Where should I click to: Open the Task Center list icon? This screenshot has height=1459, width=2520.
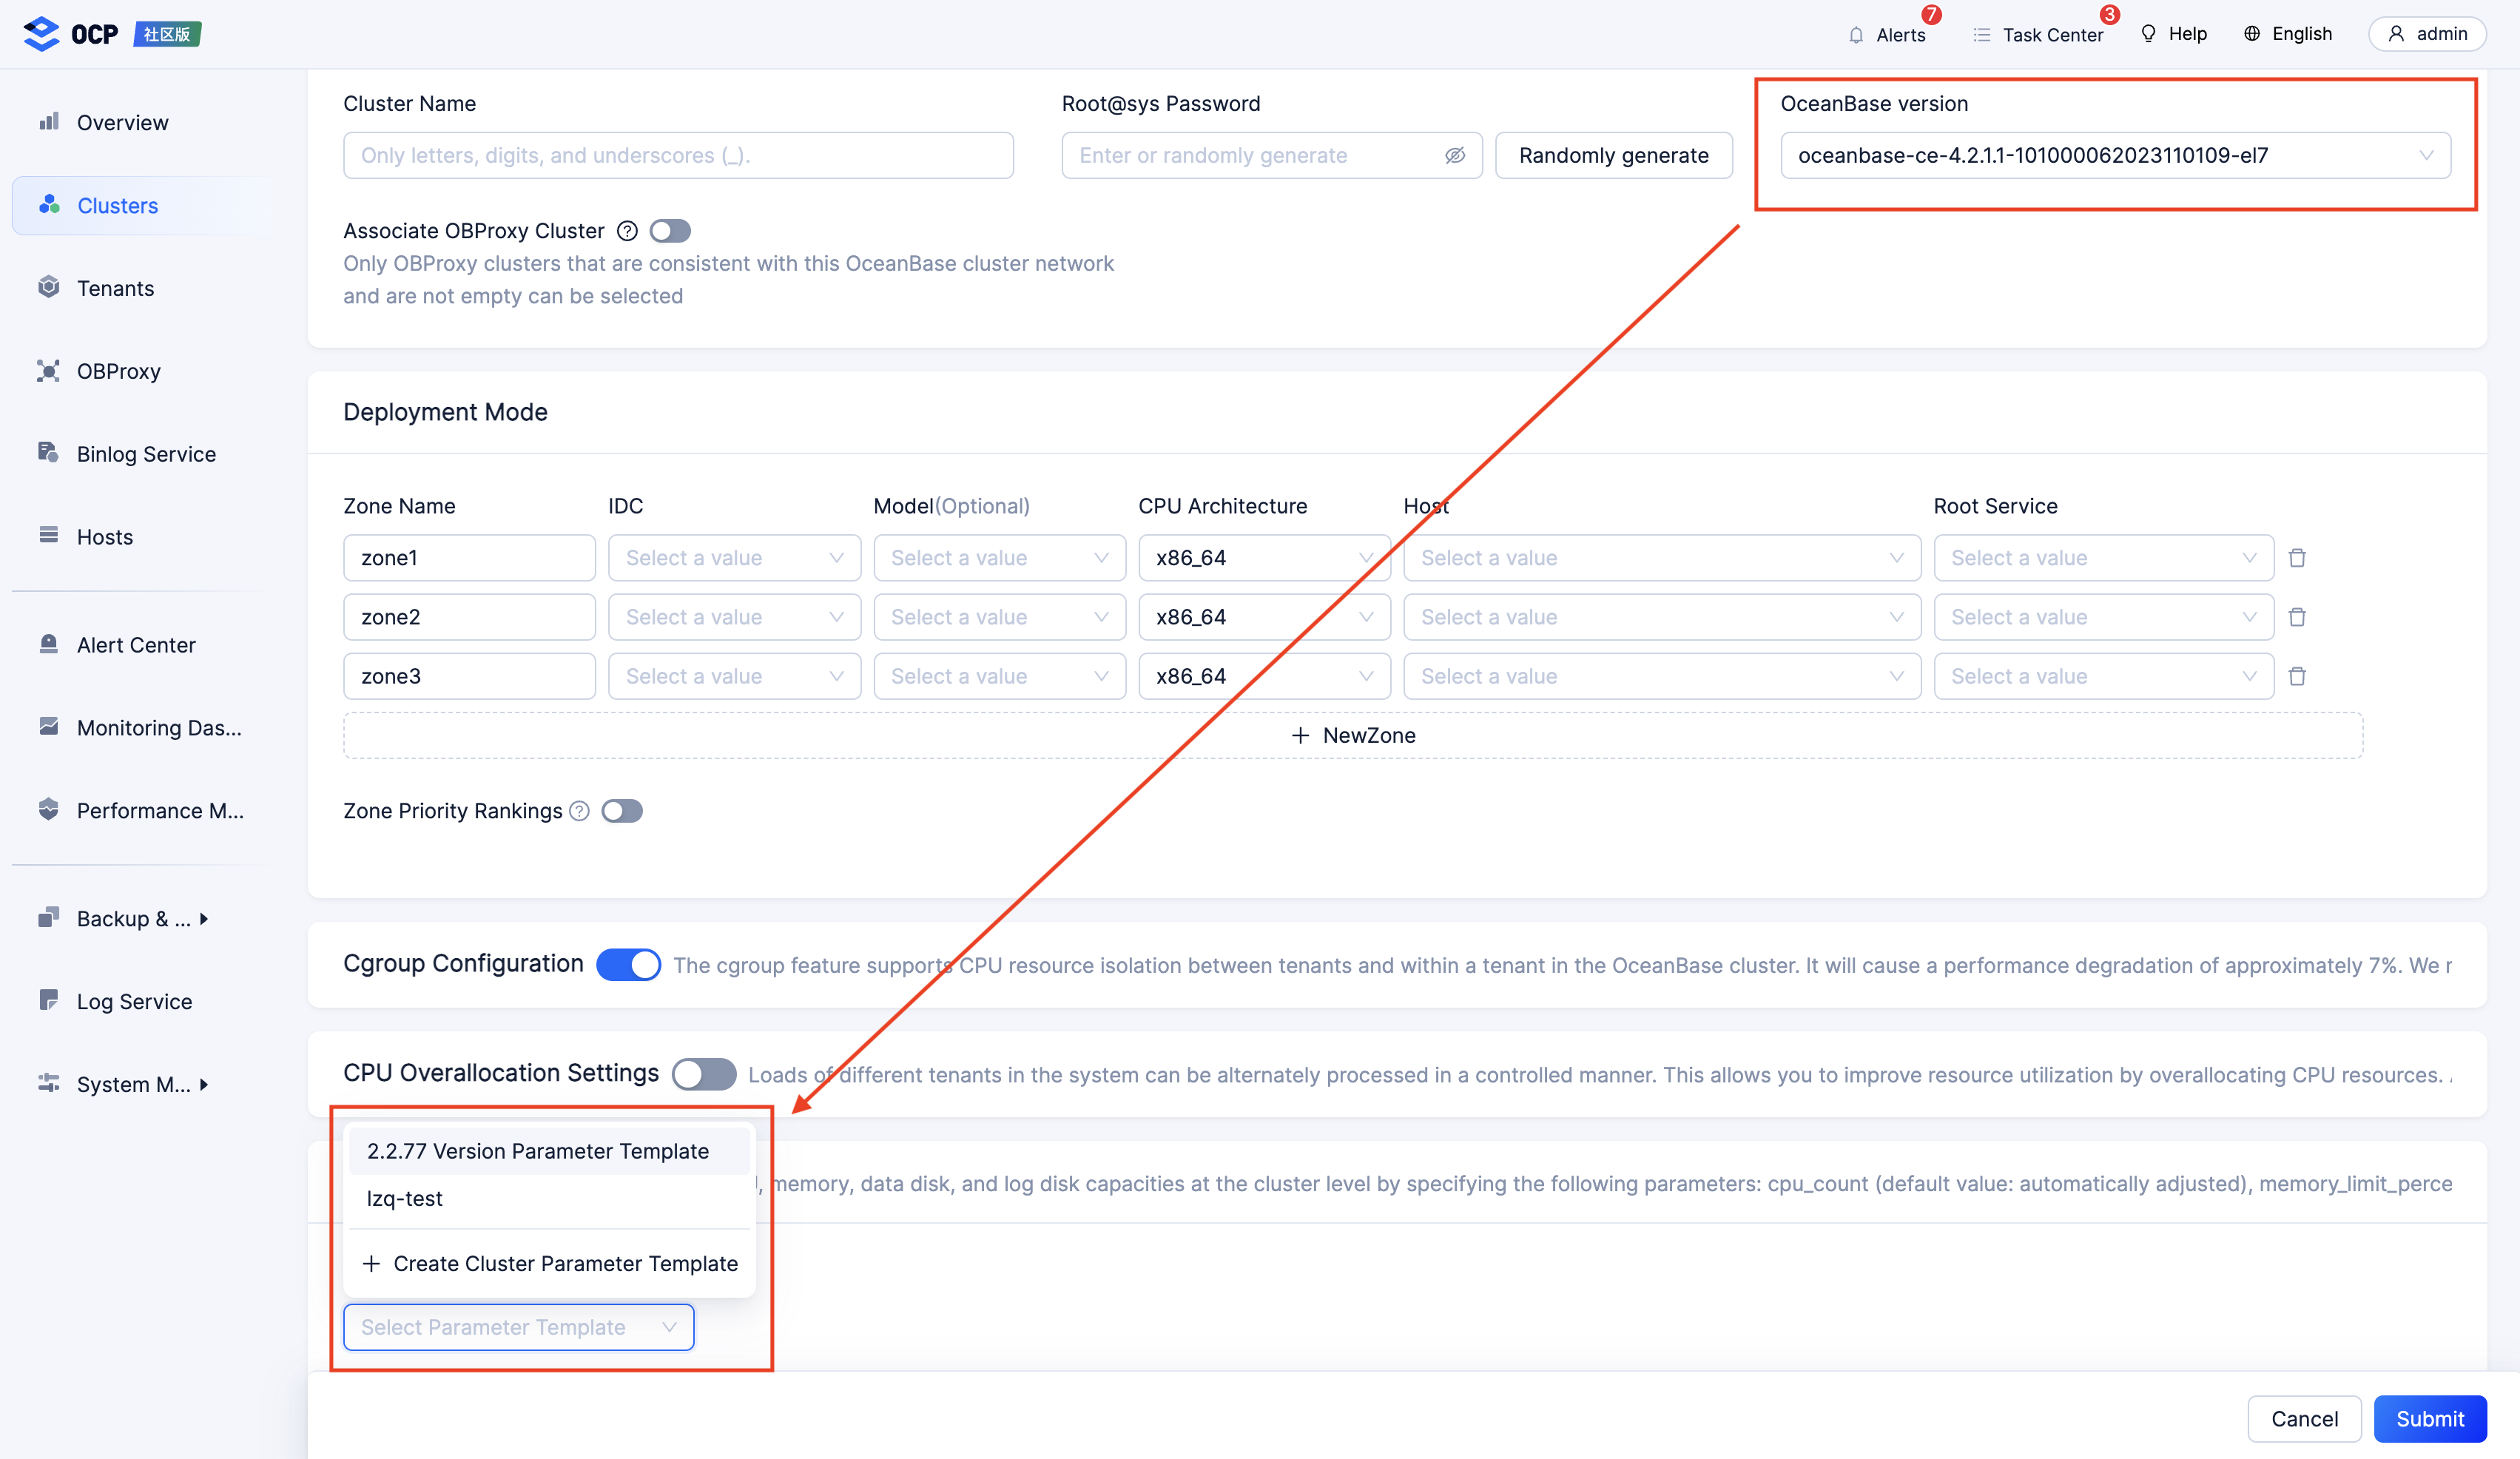(x=1981, y=35)
